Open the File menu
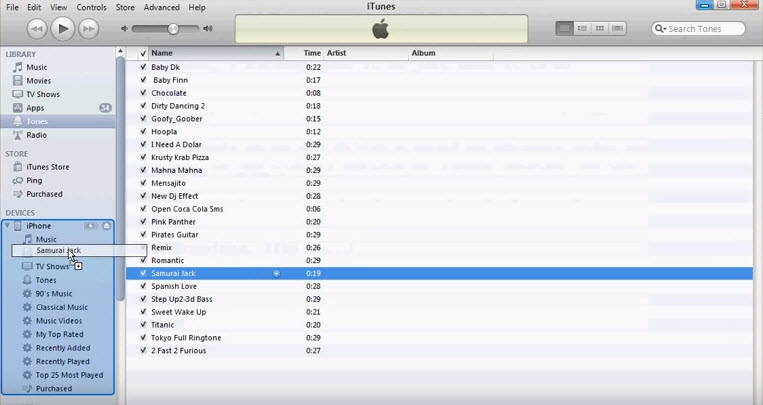763x405 pixels. pyautogui.click(x=12, y=7)
